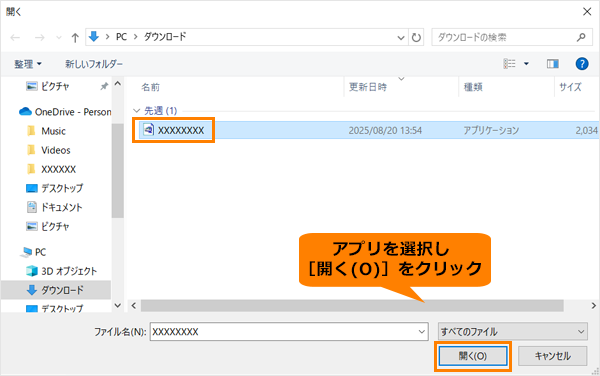Select 3D オブジェクト in sidebar
Viewport: 600px width, 376px height.
(x=61, y=271)
